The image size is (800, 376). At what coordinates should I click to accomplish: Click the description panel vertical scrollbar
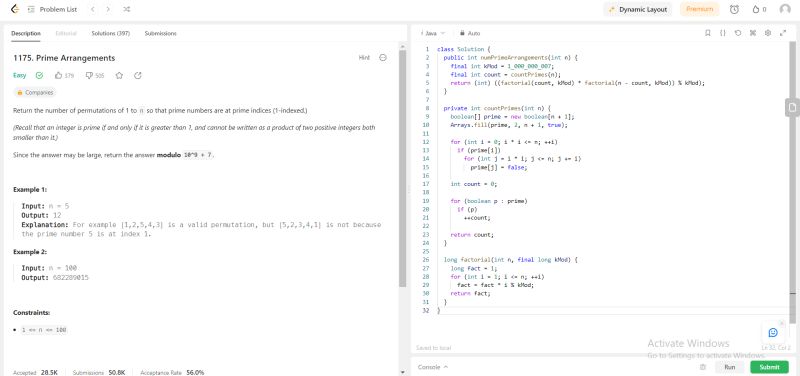click(403, 168)
